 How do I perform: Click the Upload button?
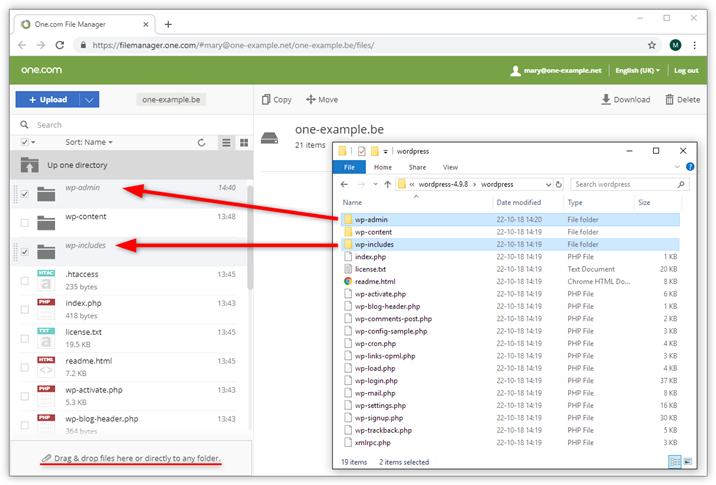(48, 100)
